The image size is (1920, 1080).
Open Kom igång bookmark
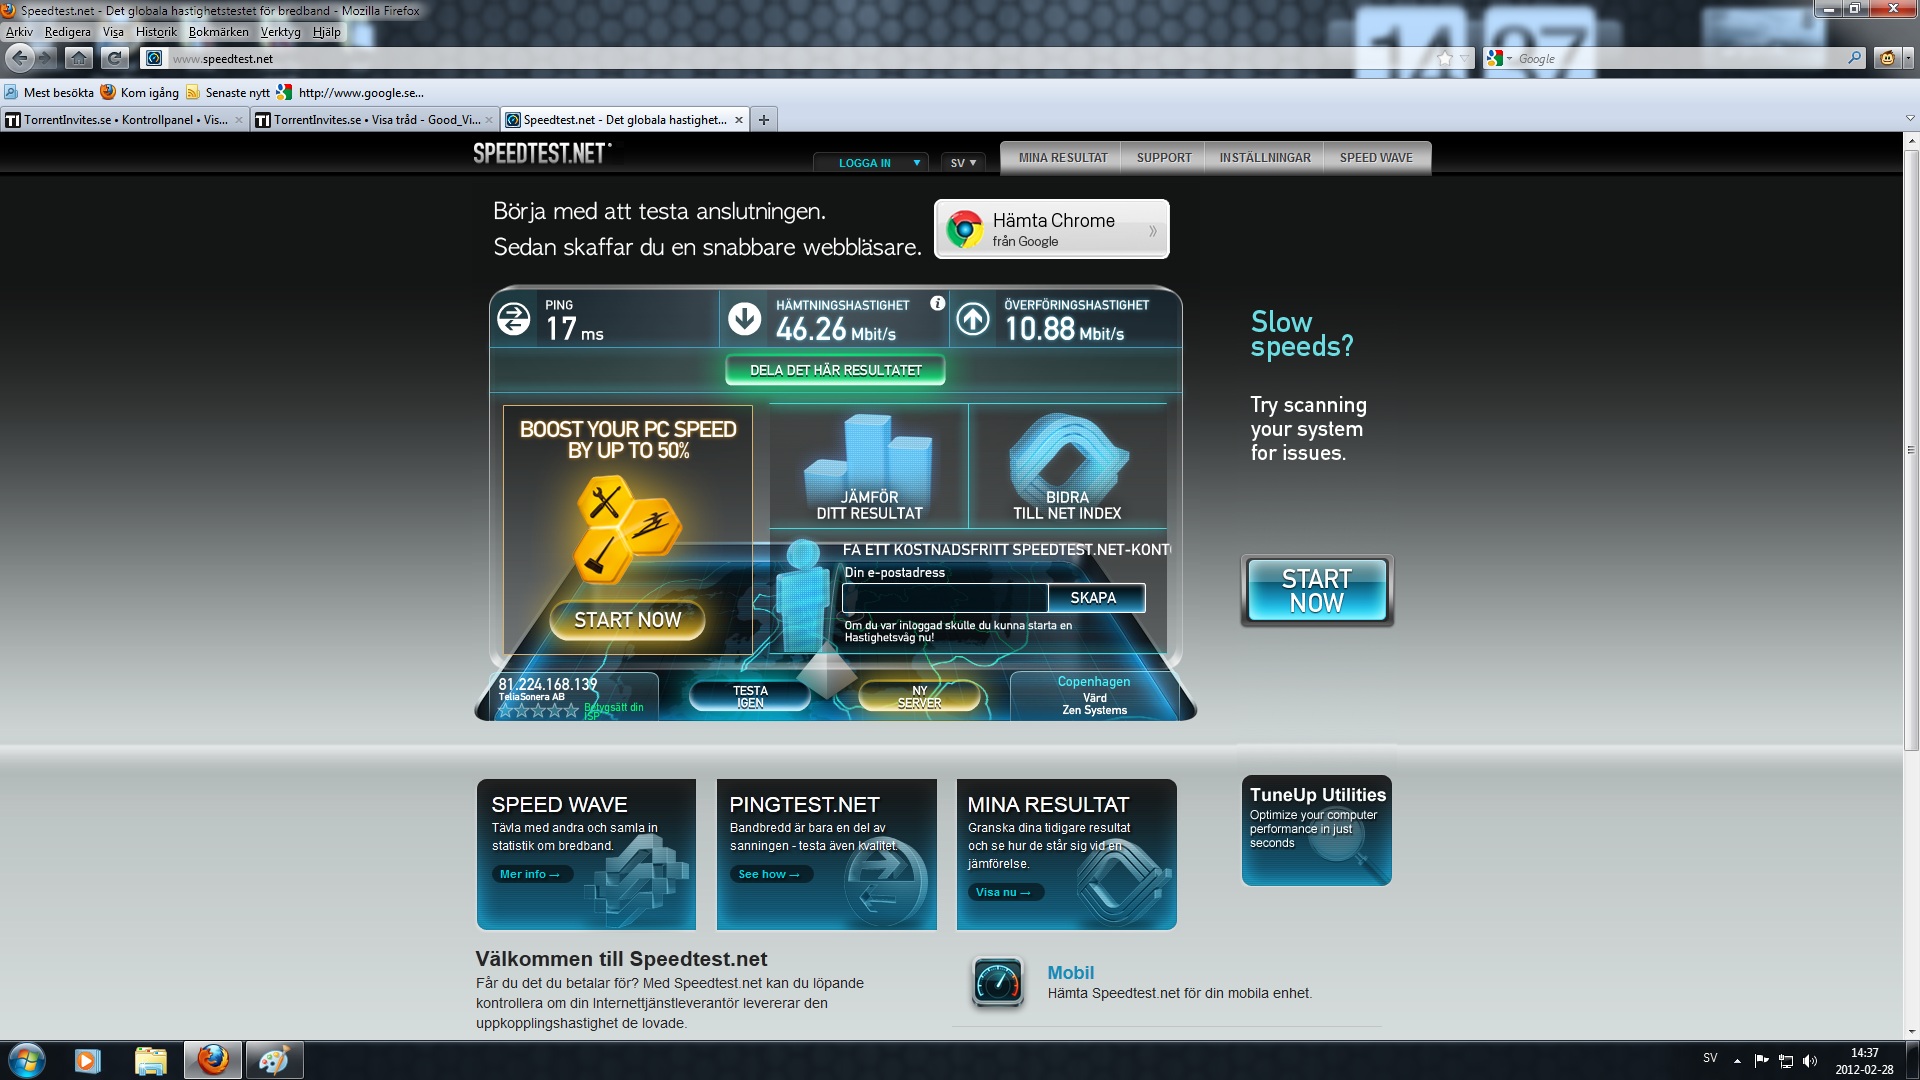tap(140, 93)
